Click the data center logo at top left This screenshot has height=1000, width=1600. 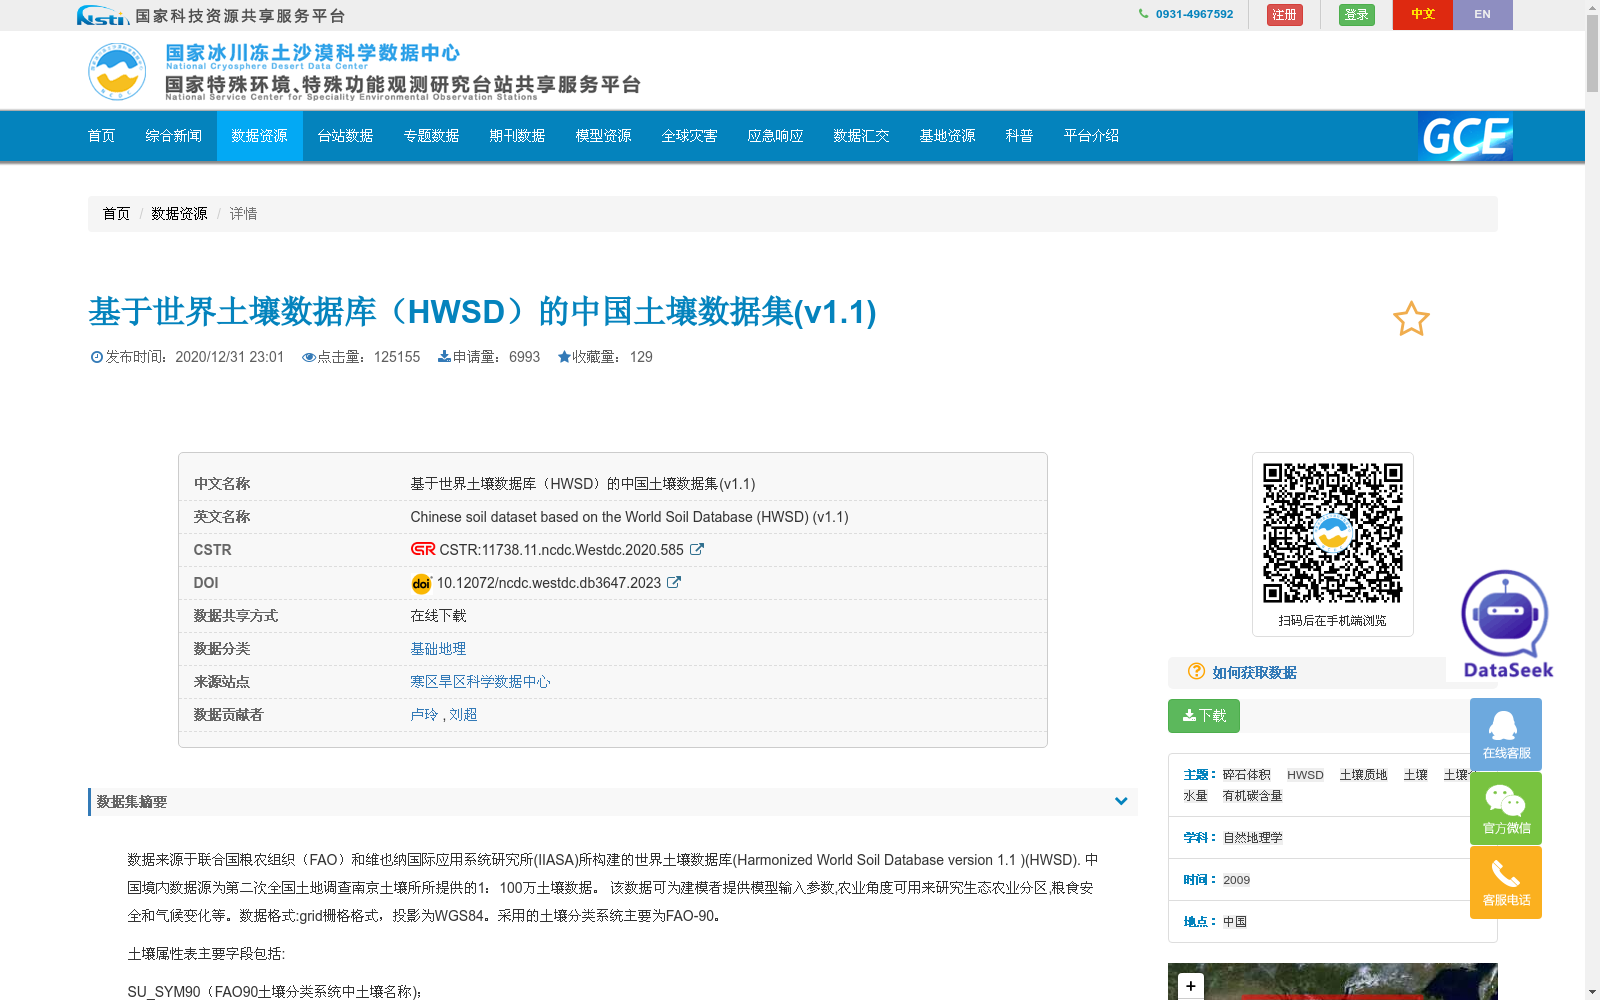[x=117, y=71]
